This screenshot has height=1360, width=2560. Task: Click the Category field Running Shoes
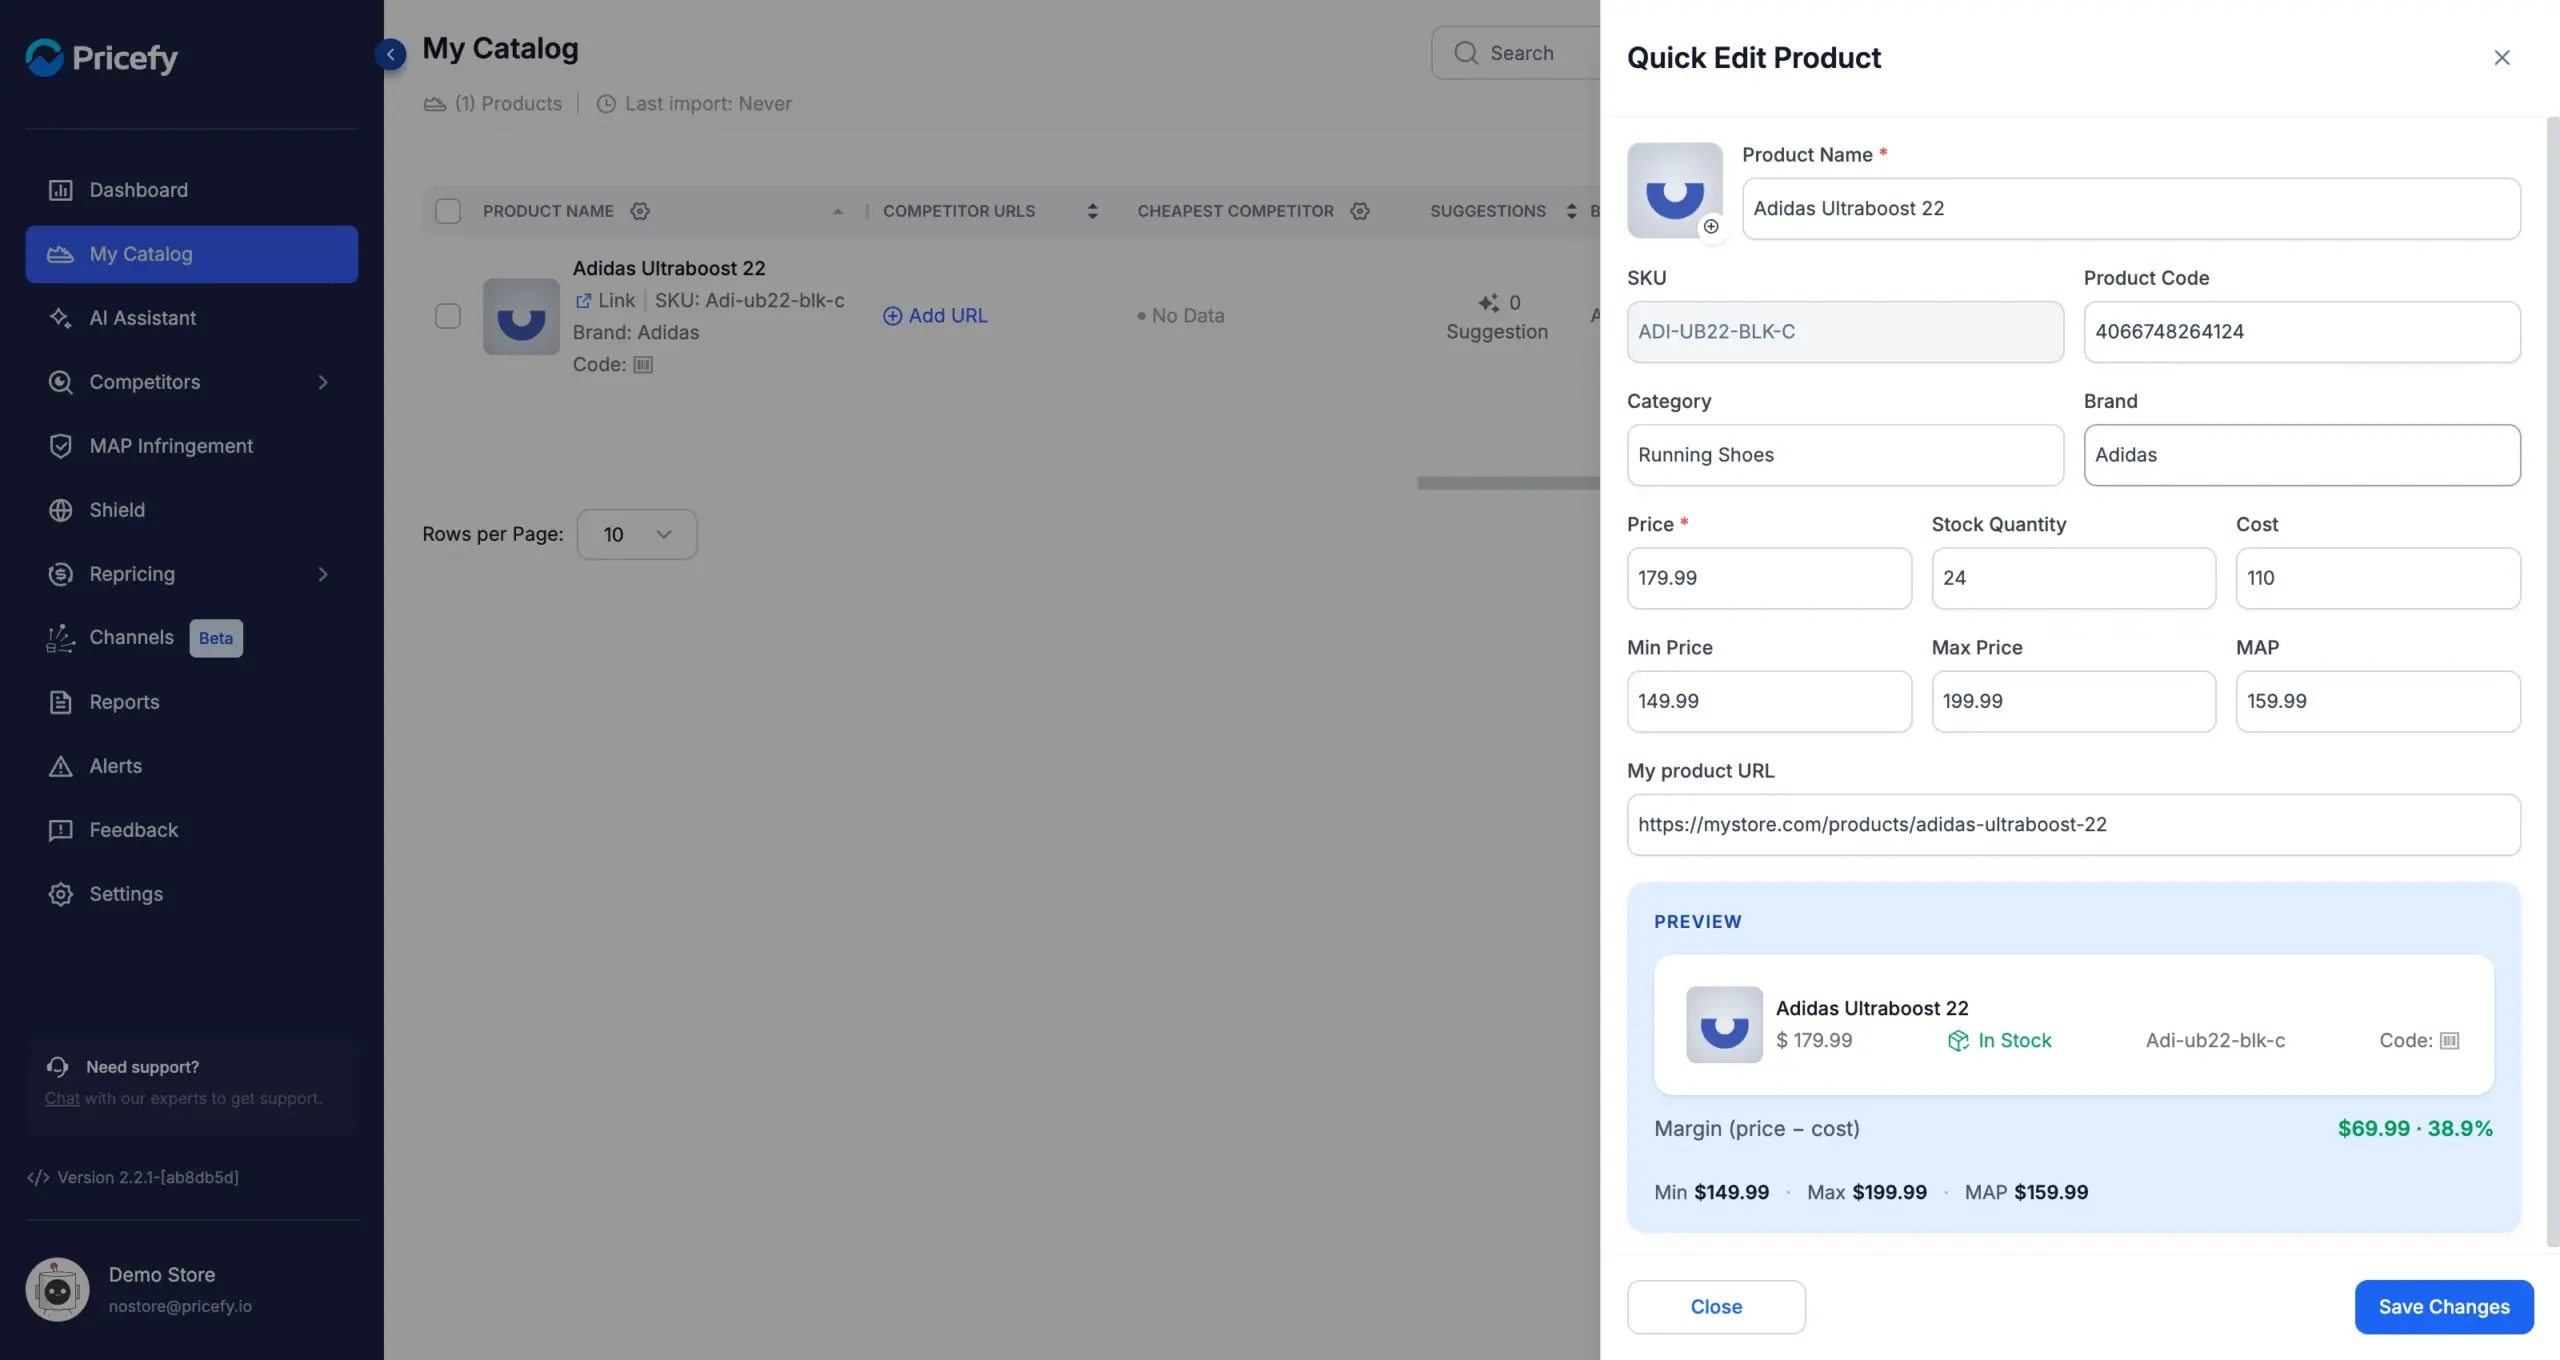(1845, 455)
